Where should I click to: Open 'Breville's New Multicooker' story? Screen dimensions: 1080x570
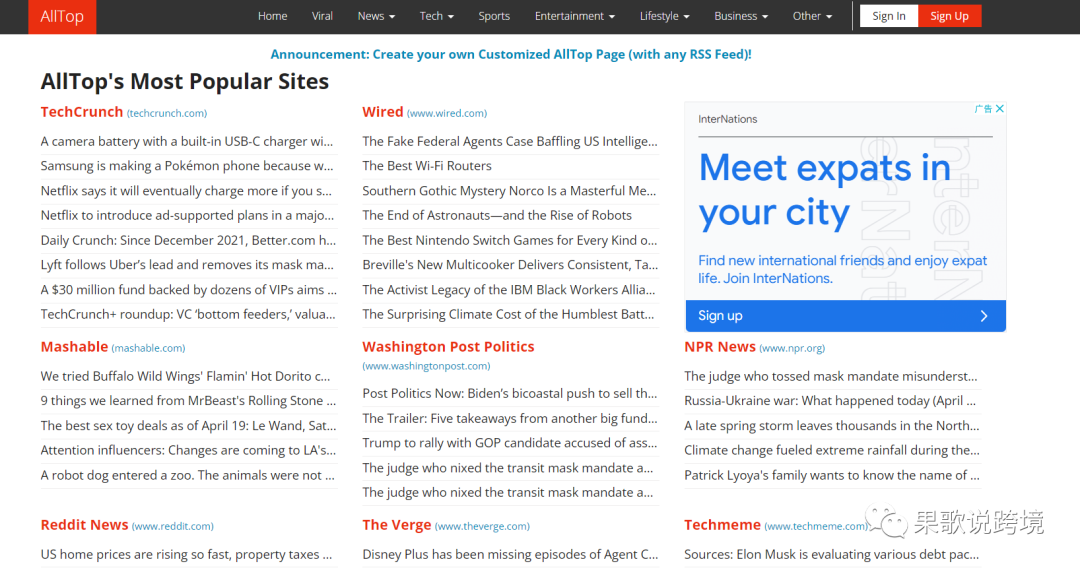click(510, 264)
